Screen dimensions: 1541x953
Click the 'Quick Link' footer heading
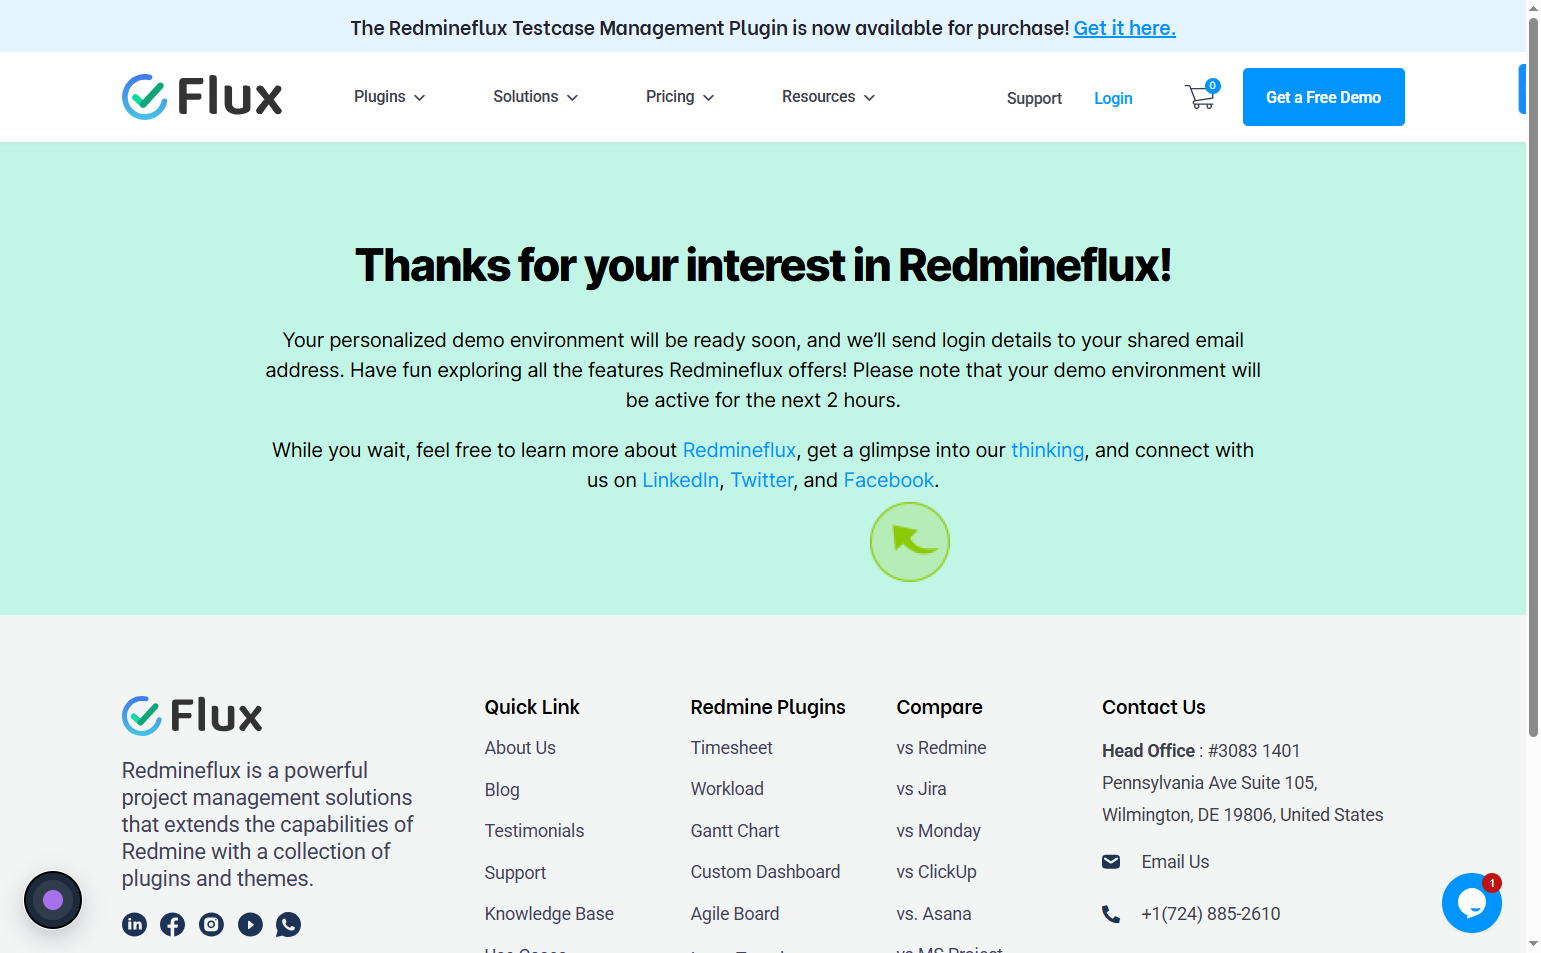(532, 707)
